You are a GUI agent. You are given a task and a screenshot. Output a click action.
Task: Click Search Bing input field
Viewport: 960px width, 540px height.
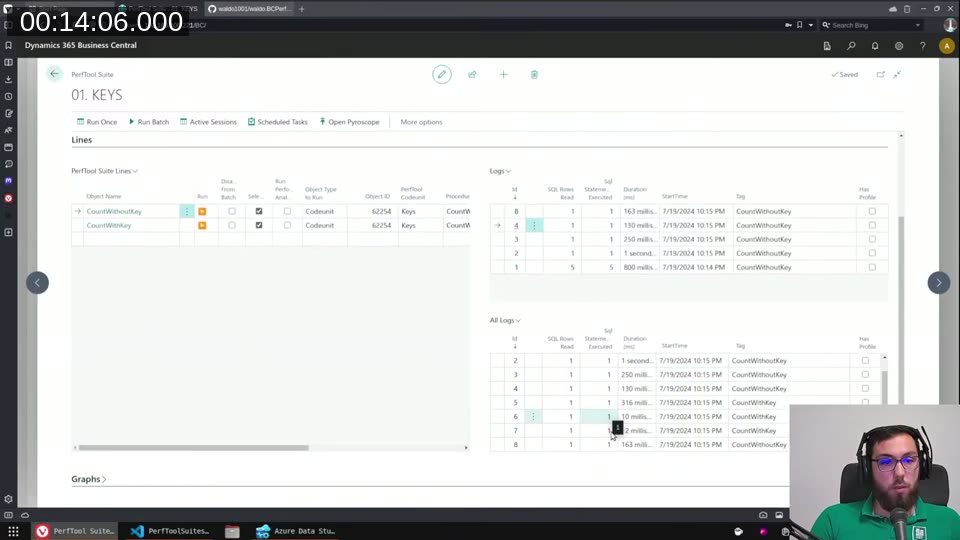point(872,25)
